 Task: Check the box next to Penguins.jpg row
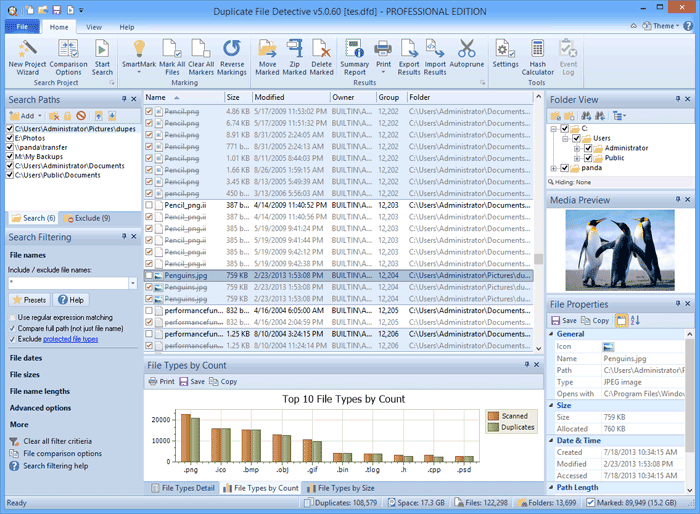point(149,274)
